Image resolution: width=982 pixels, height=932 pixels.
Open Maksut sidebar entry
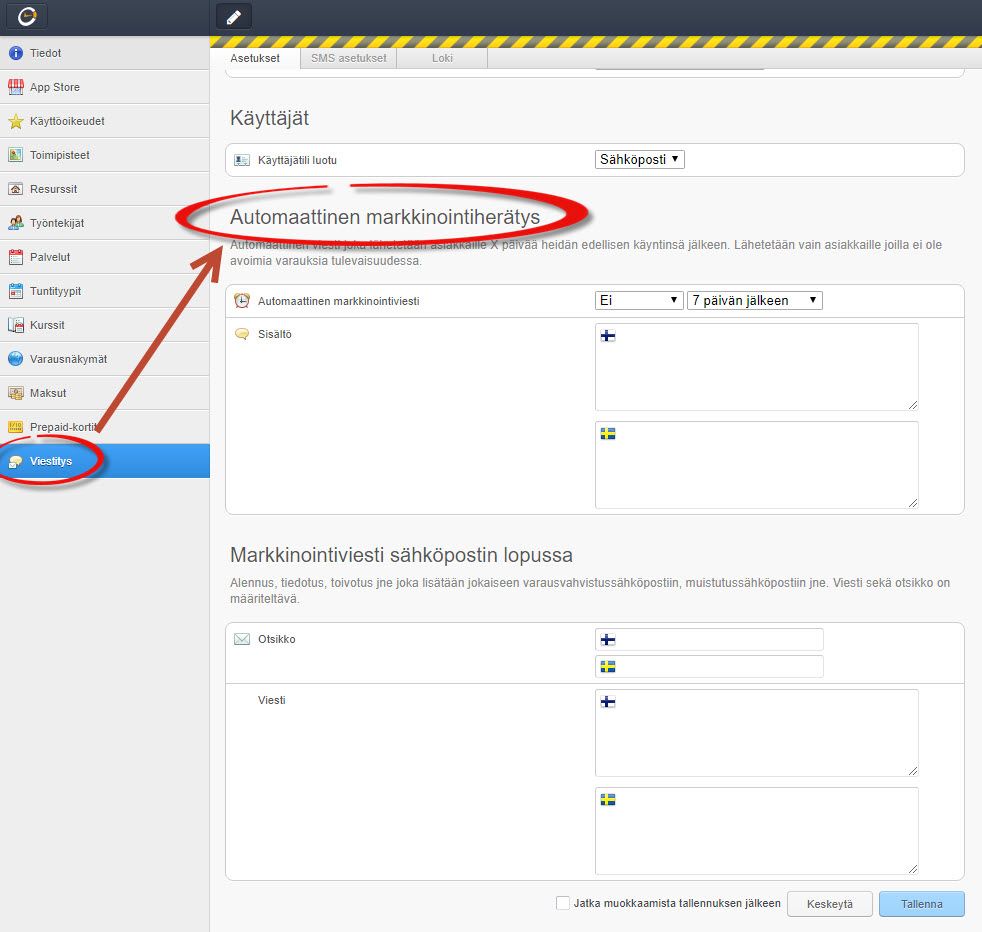tap(105, 393)
